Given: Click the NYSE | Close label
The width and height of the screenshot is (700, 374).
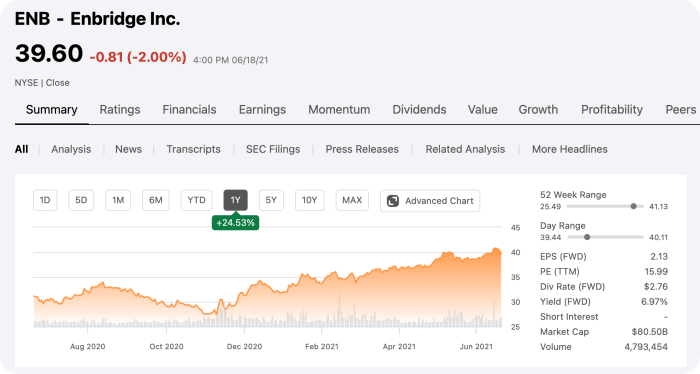Looking at the screenshot, I should (42, 83).
